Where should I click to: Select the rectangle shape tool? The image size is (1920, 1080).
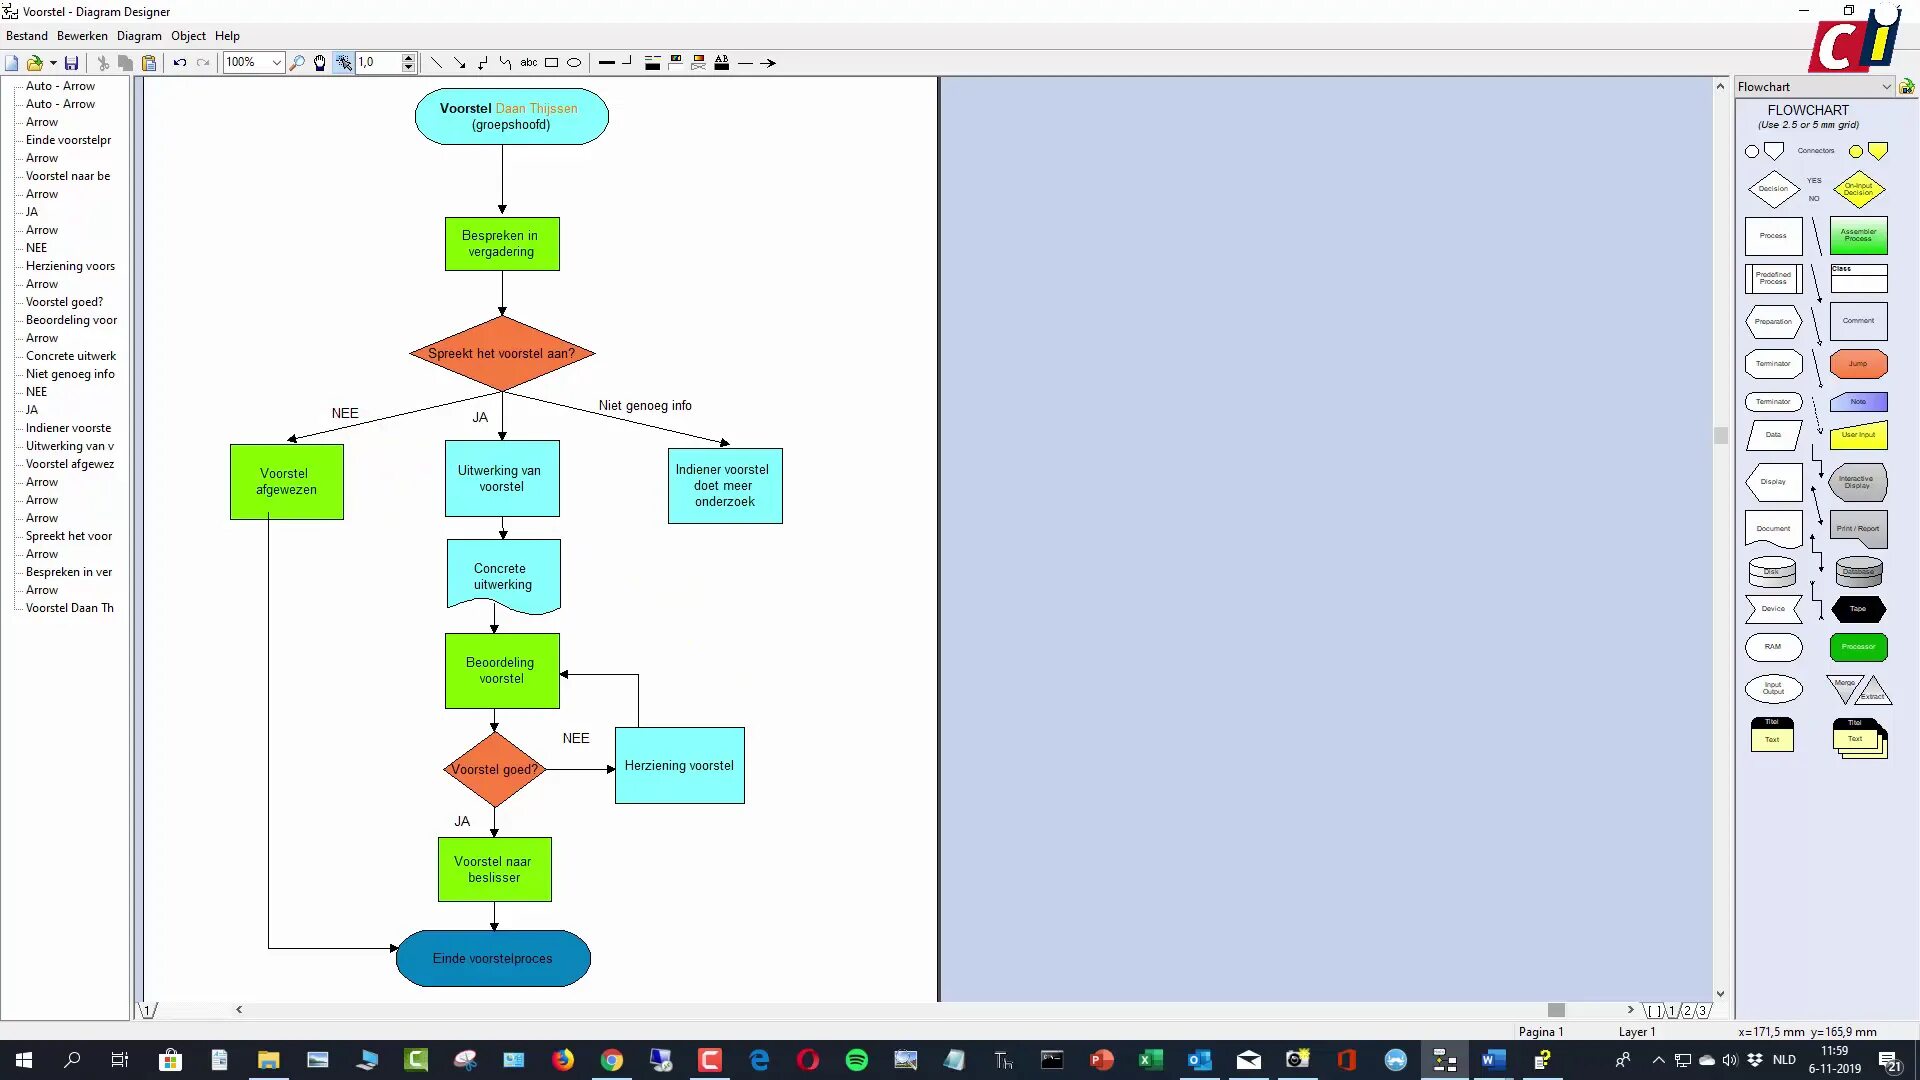tap(551, 63)
